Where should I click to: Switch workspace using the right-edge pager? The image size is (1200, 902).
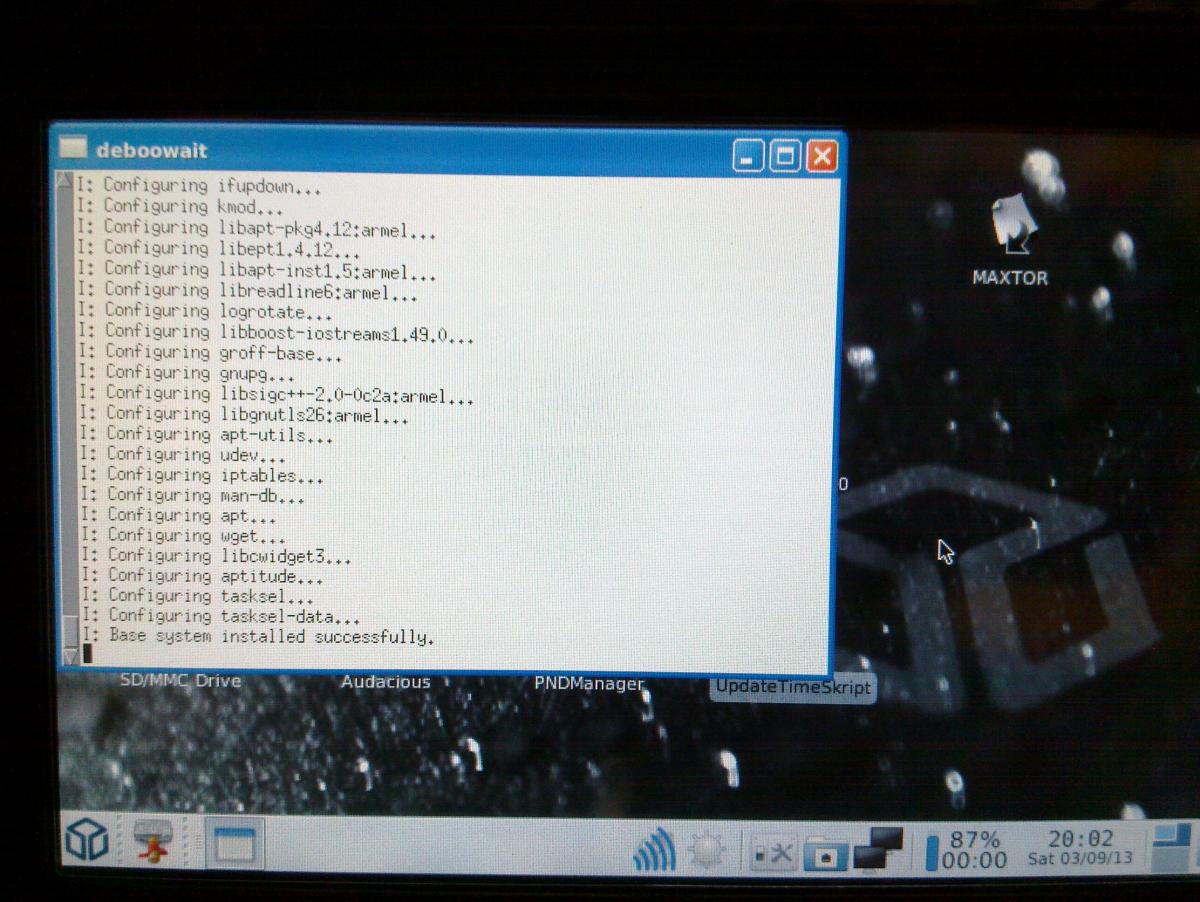click(x=1171, y=848)
